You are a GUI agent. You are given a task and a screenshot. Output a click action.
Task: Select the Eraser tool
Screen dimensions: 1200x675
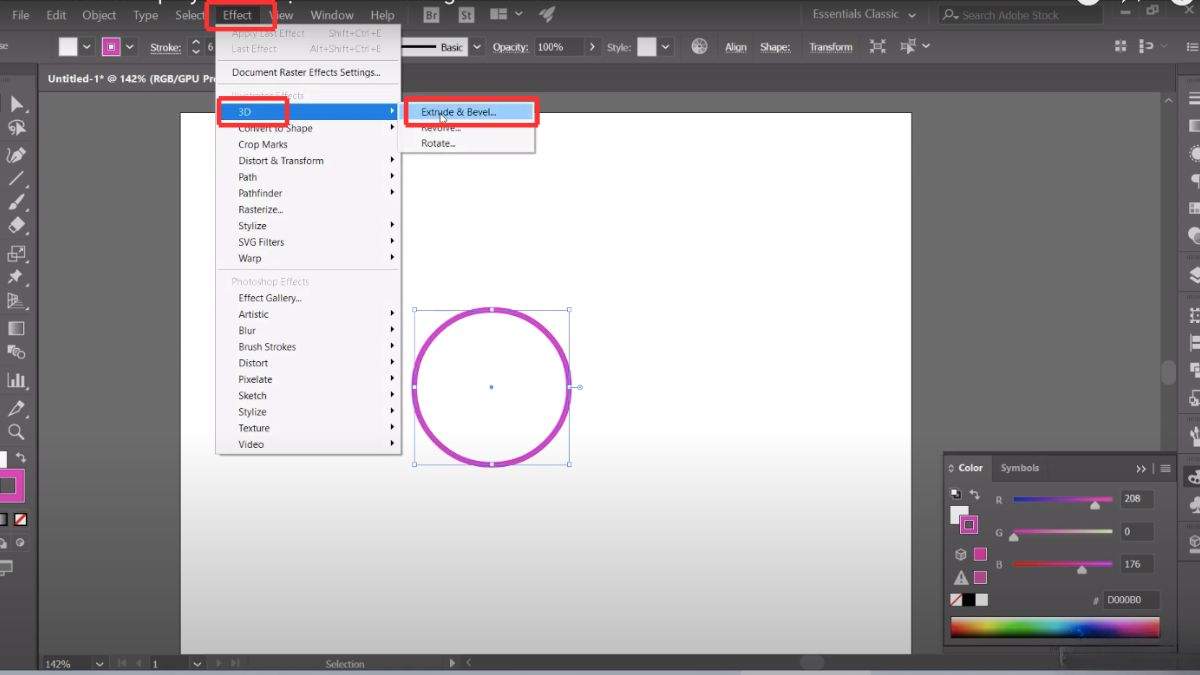point(16,227)
